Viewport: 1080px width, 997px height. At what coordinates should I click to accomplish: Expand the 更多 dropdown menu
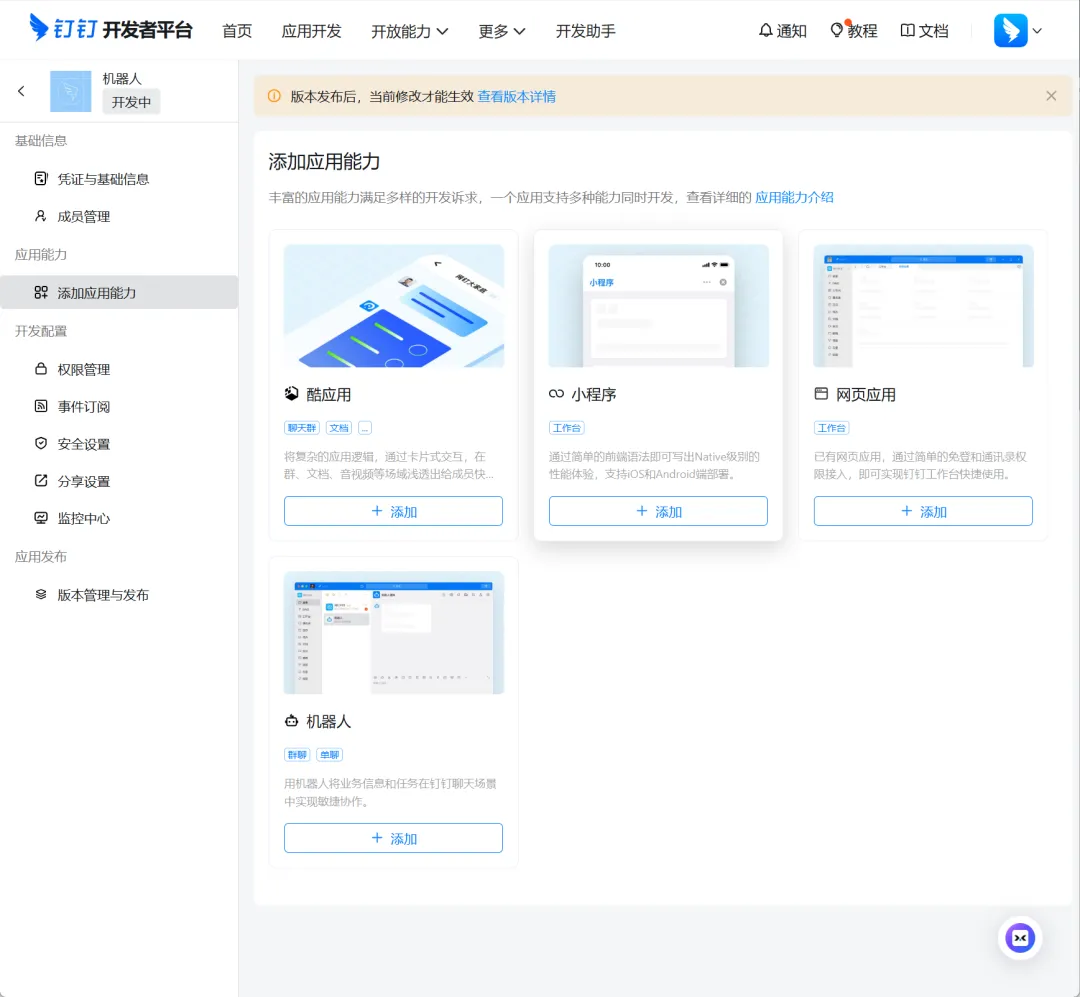click(x=502, y=31)
